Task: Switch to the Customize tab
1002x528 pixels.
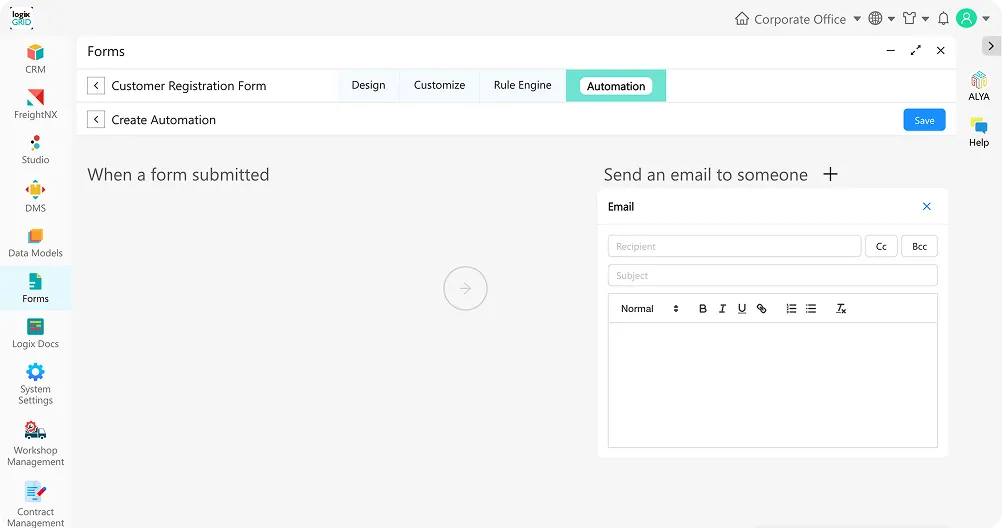Action: pos(440,86)
